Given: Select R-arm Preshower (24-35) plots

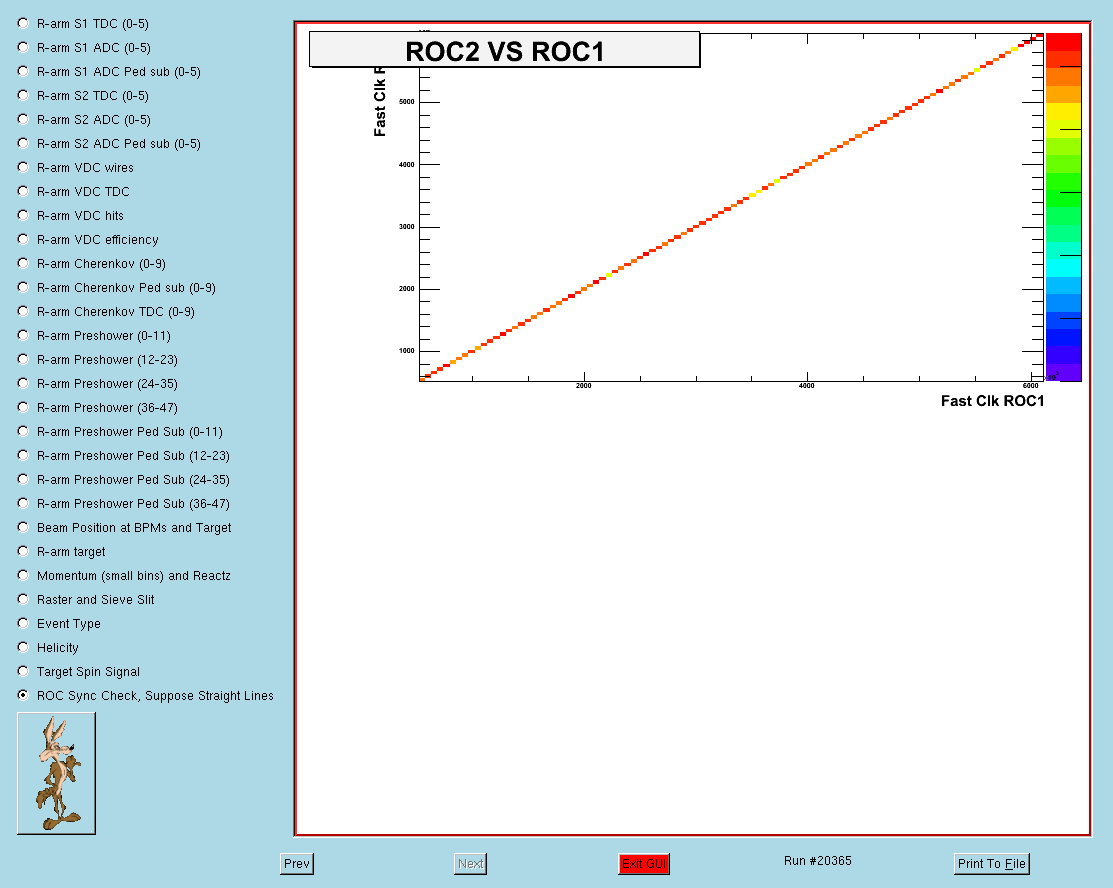Looking at the screenshot, I should click(x=23, y=383).
